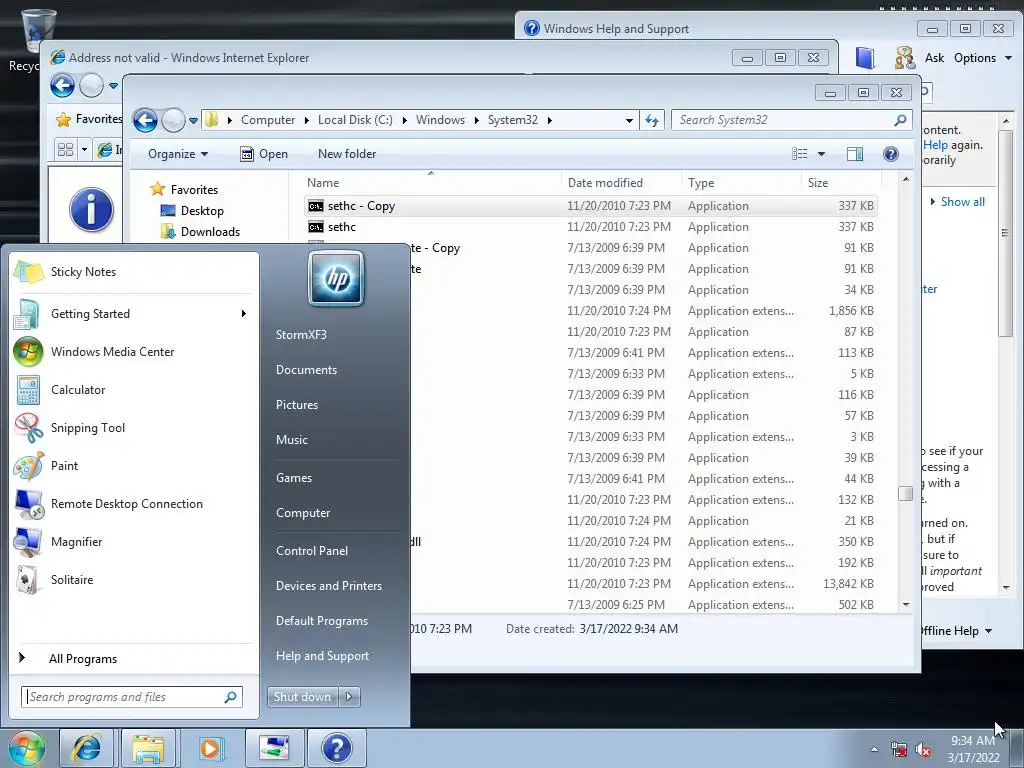The image size is (1024, 768).
Task: Open Magnifier from Start menu
Action: click(x=76, y=541)
